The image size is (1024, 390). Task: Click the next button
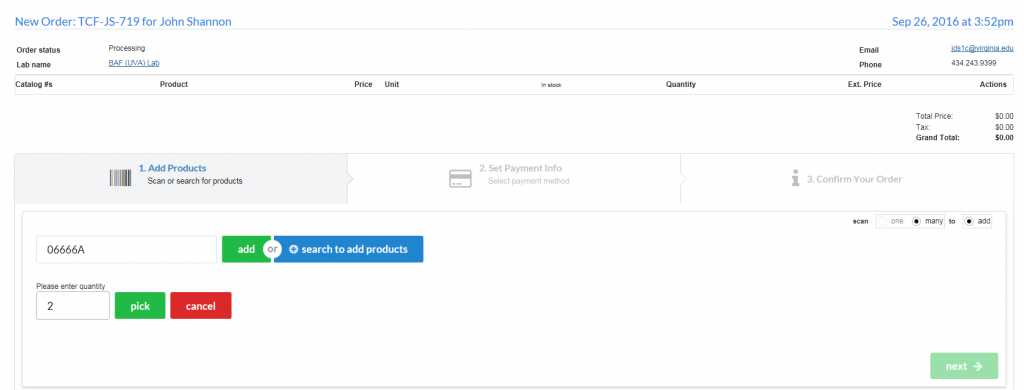pos(964,366)
